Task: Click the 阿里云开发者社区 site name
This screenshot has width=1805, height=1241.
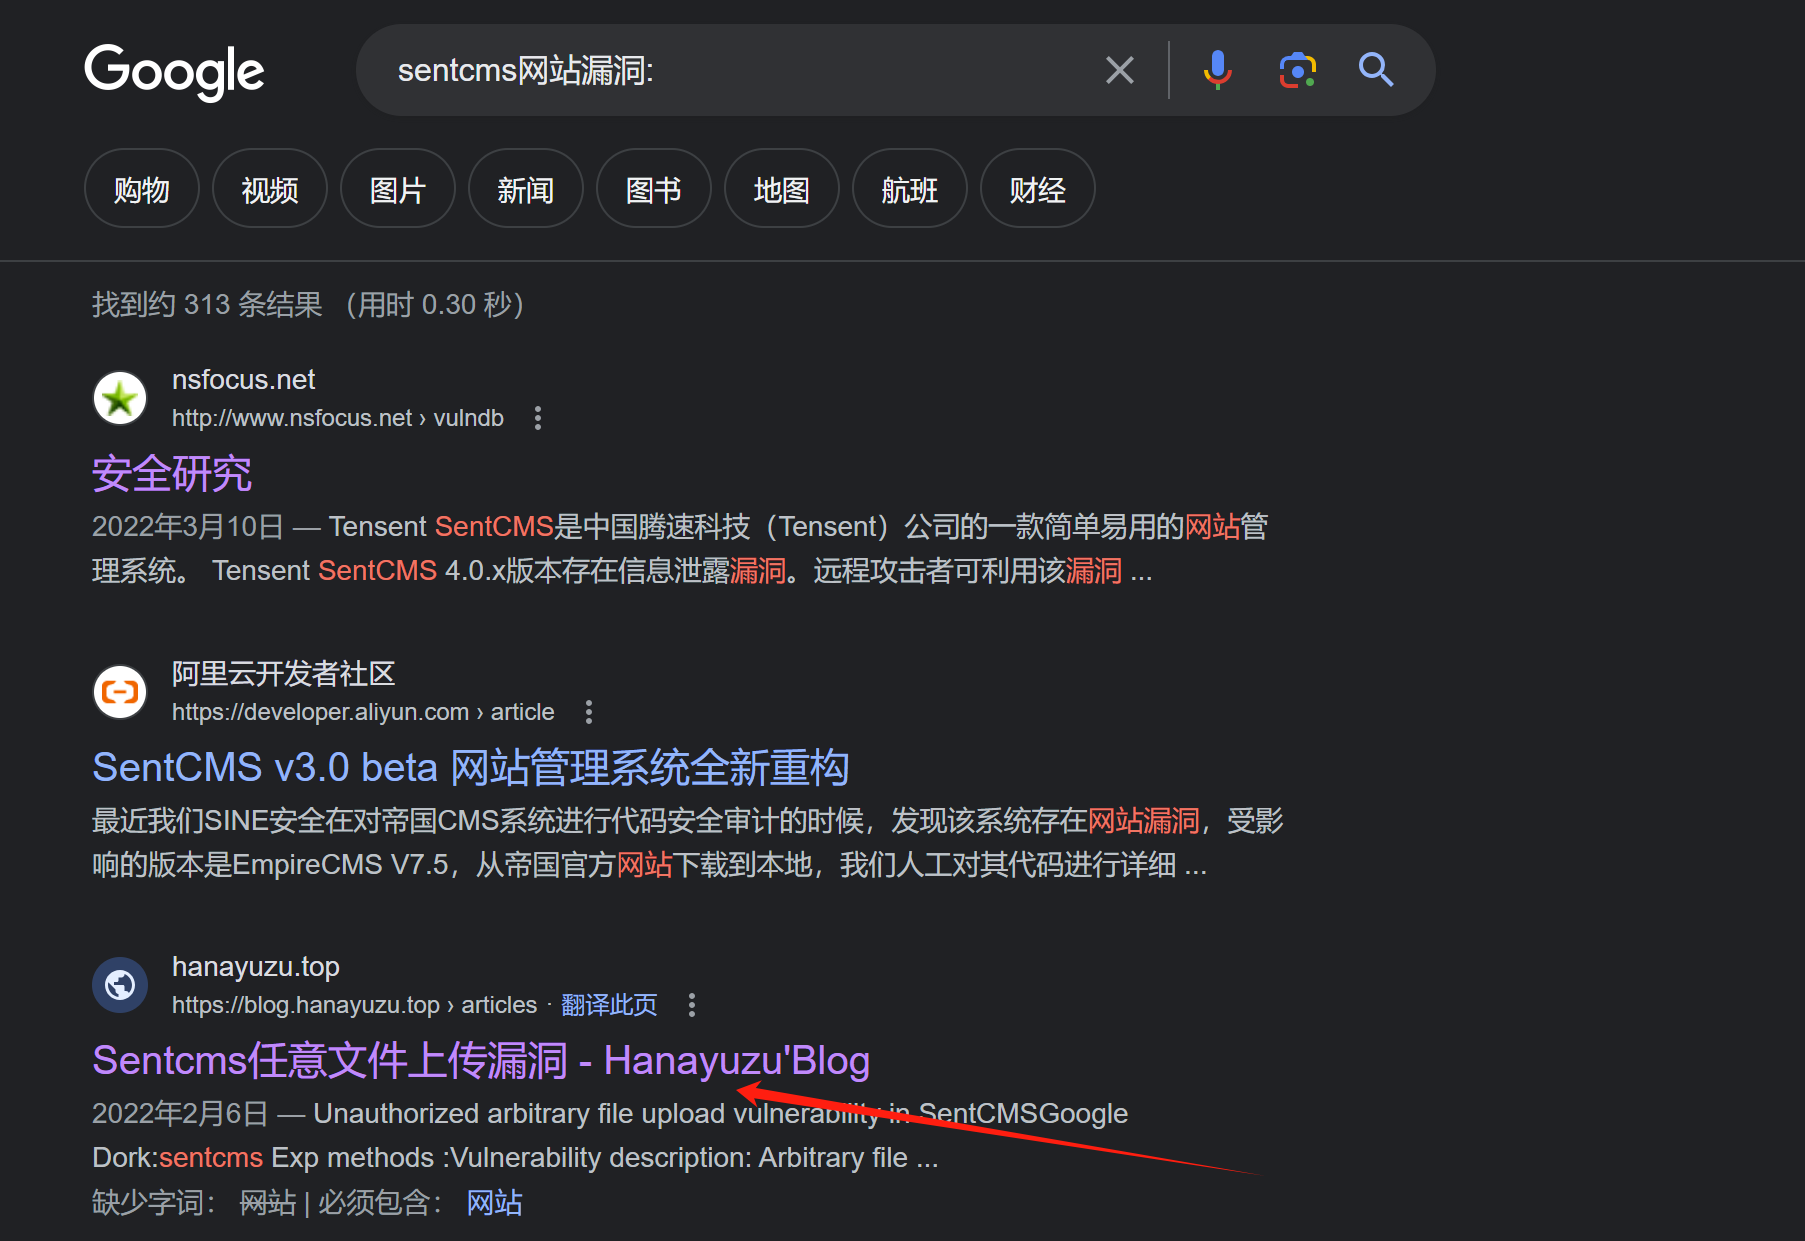Action: (x=284, y=674)
